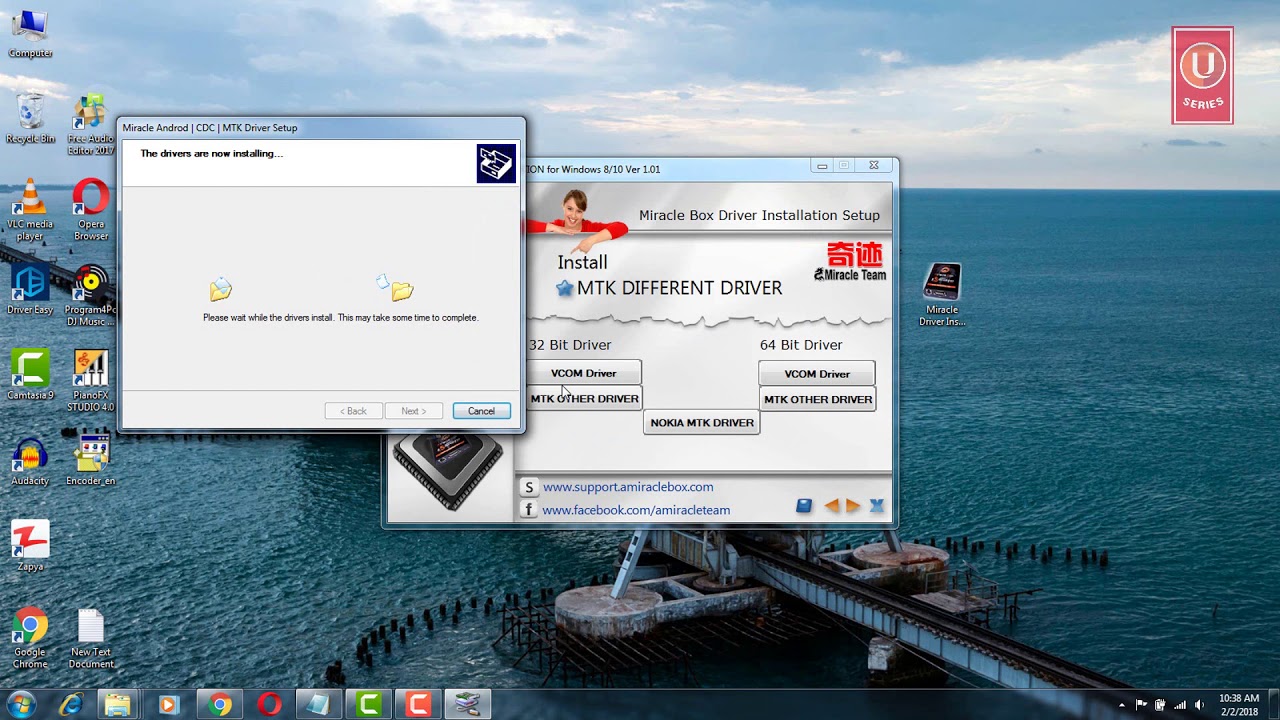Click the Facebook icon in Miracle Box window
1280x720 pixels.
(529, 510)
